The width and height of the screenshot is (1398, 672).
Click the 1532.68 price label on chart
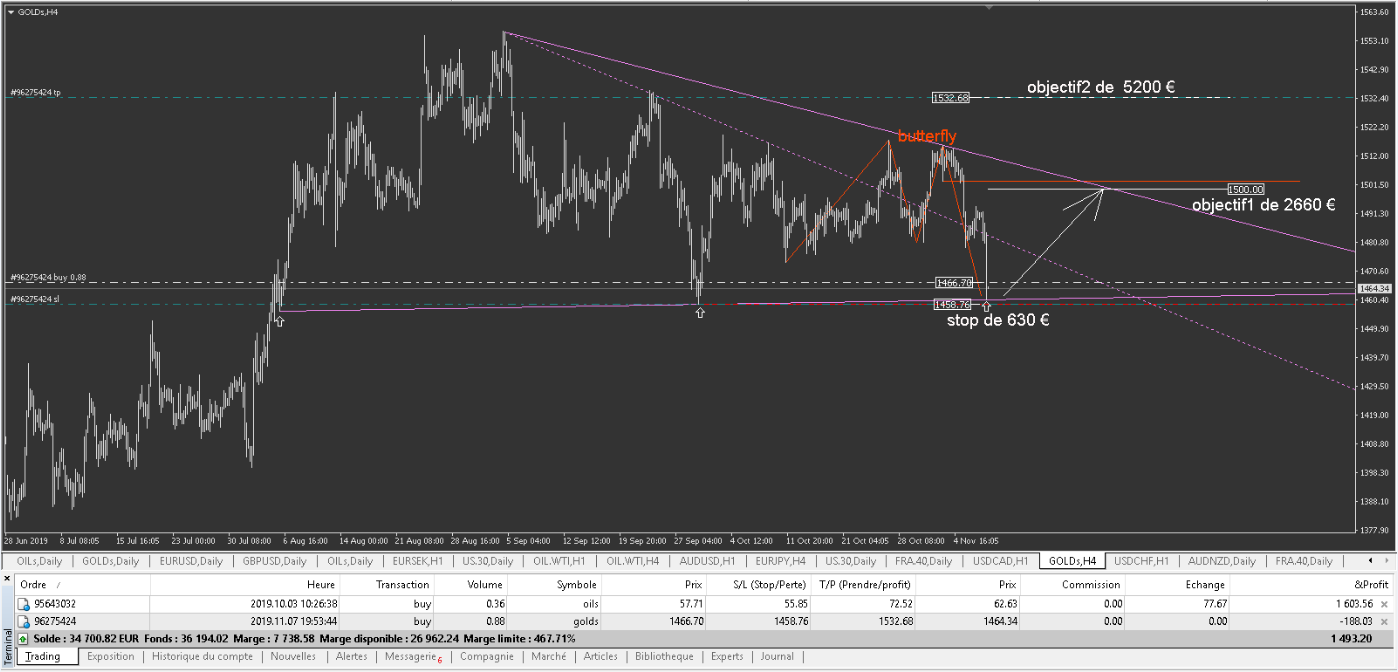tap(951, 98)
